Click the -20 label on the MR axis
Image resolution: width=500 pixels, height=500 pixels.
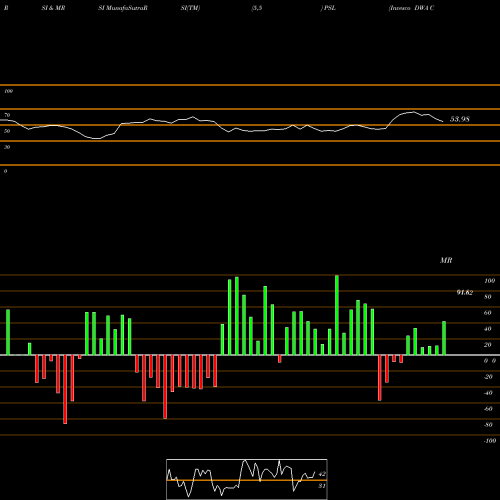click(x=488, y=377)
